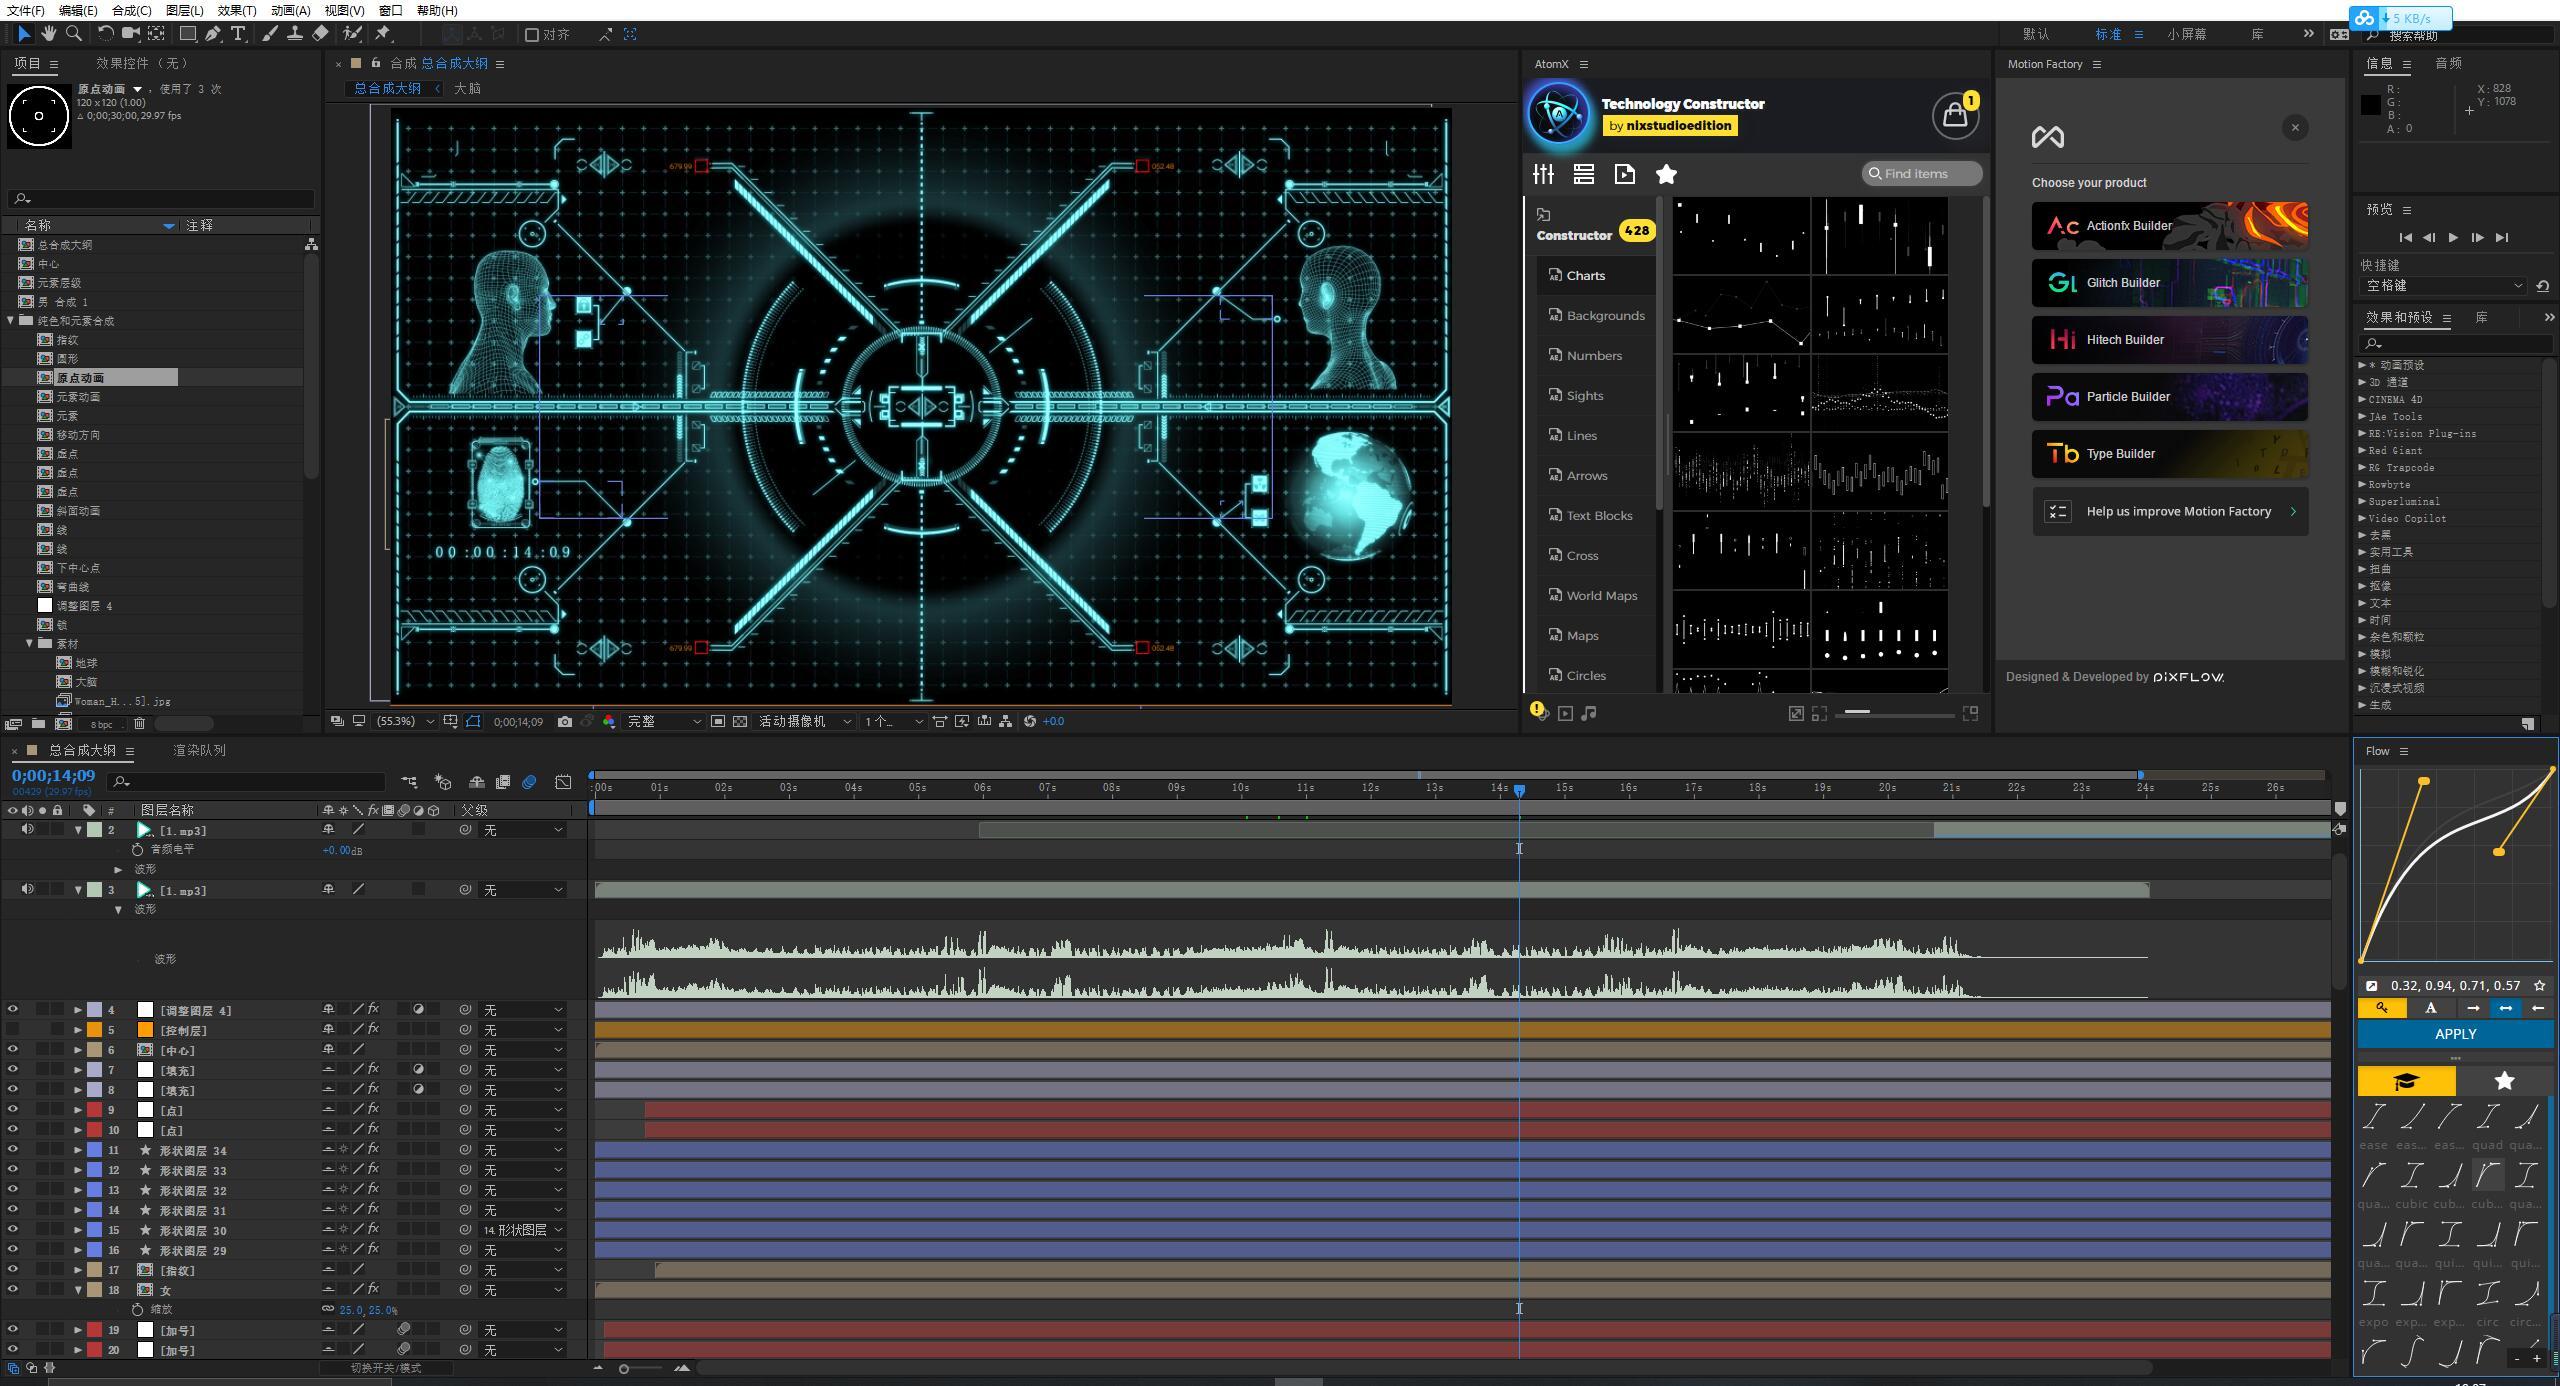Image resolution: width=2560 pixels, height=1386 pixels.
Task: Click the graduation cap presets tab in Flow
Action: click(2406, 1081)
